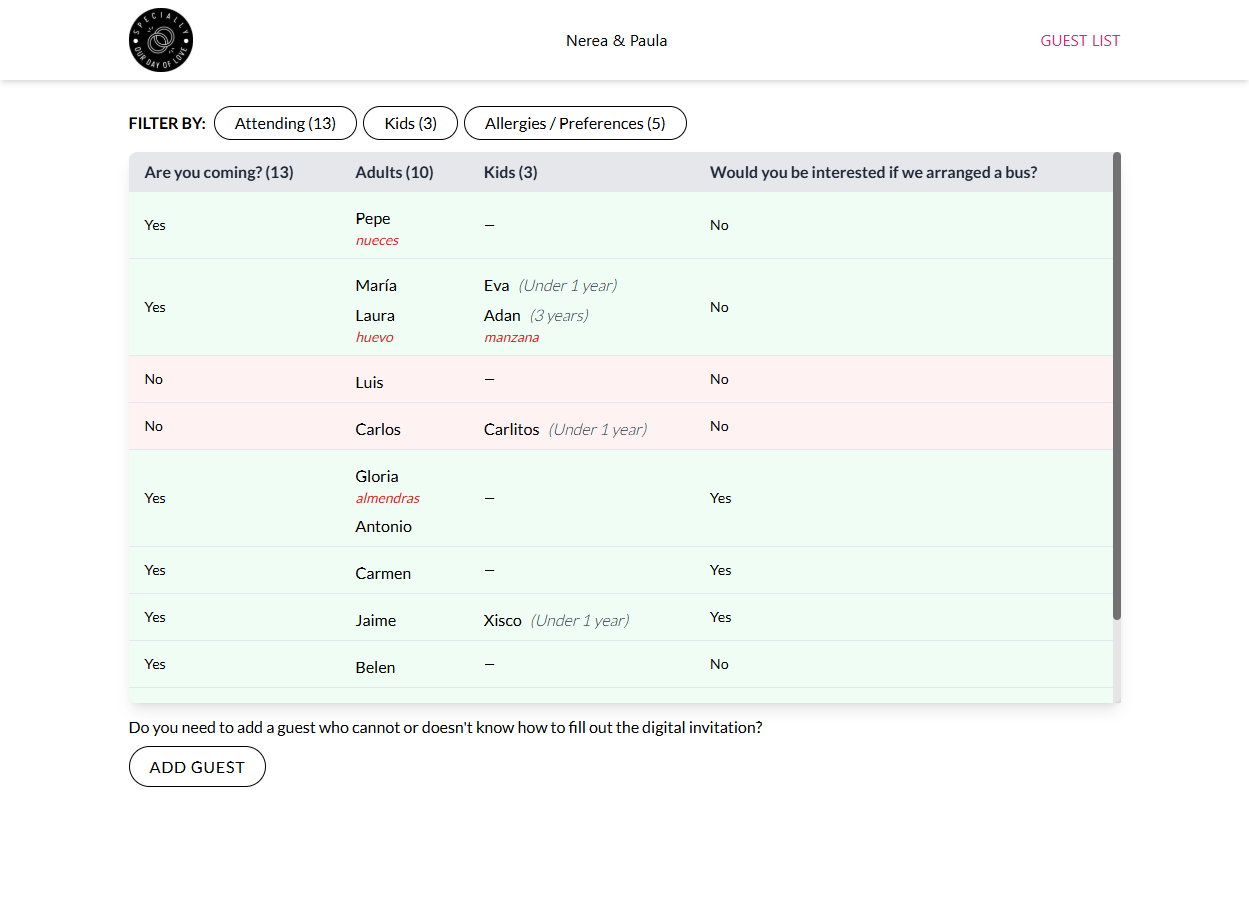
Task: Click Belen row's bus answer No
Action: click(719, 664)
